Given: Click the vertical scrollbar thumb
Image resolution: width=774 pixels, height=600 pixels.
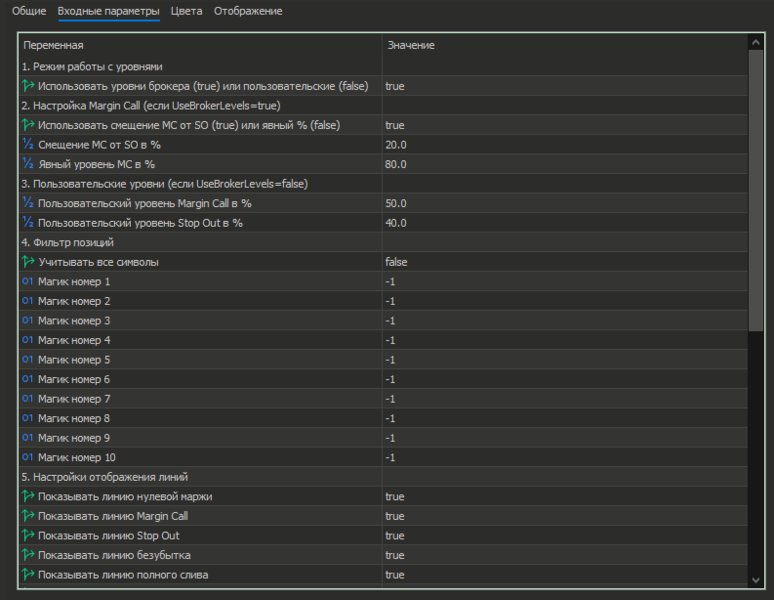Looking at the screenshot, I should tap(756, 190).
